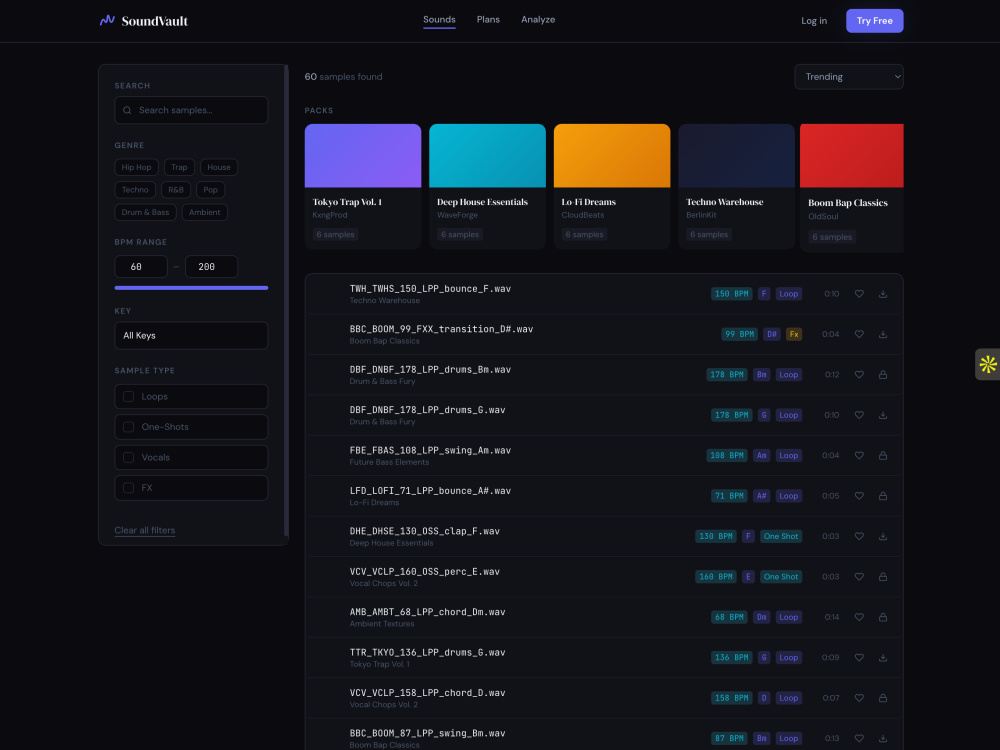The image size is (1000, 750).
Task: Click Log in
Action: click(814, 20)
